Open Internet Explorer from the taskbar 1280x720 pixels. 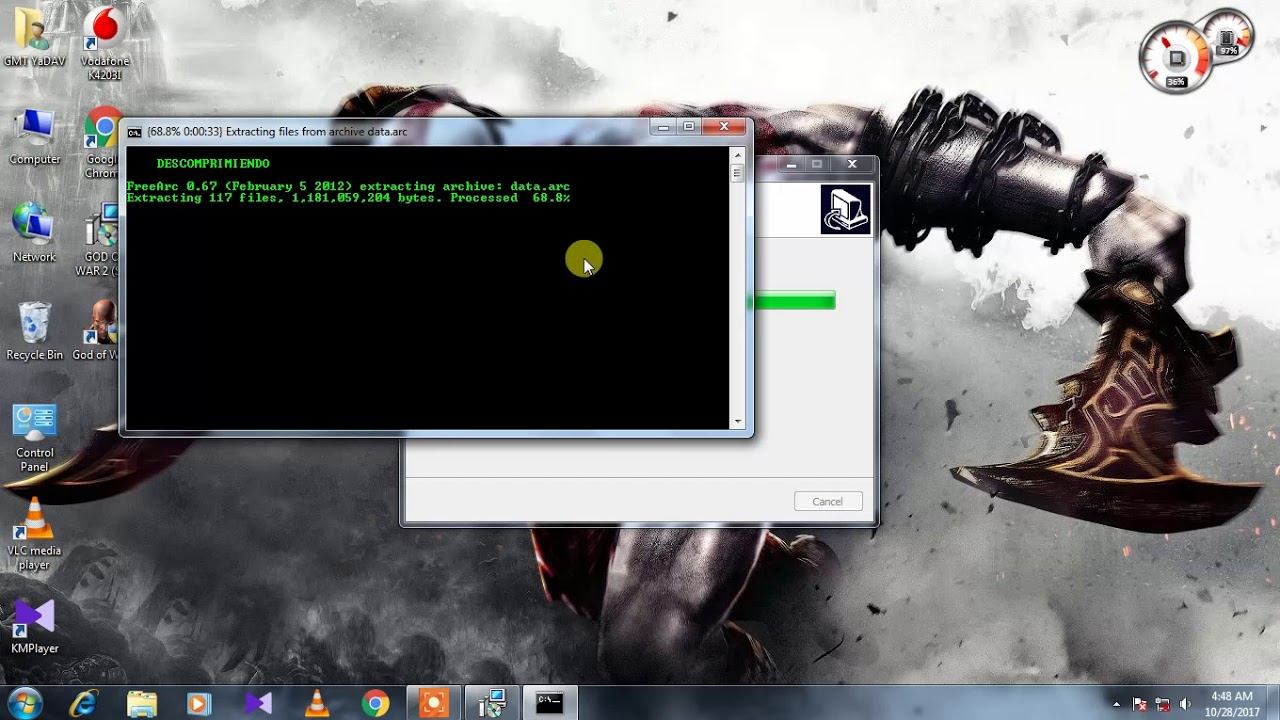[83, 703]
